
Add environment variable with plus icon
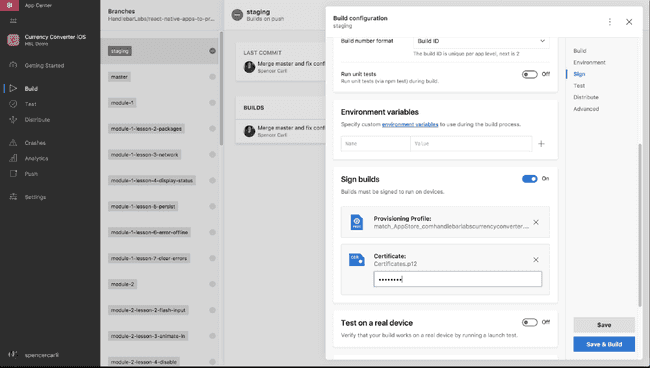click(541, 144)
